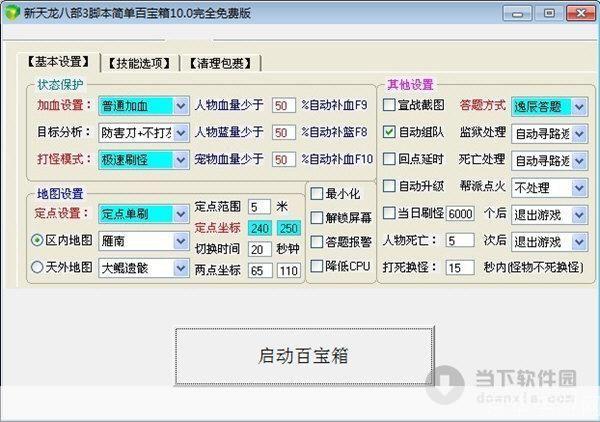Click the 启动百宝箱 button
This screenshot has width=600, height=422.
coord(305,356)
